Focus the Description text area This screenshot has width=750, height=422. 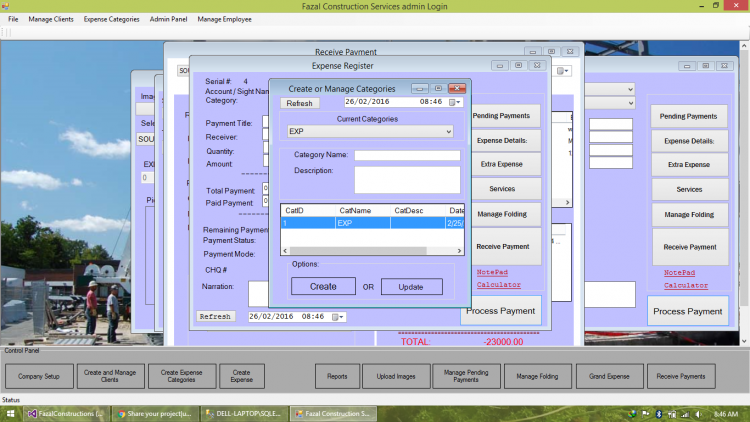(407, 179)
